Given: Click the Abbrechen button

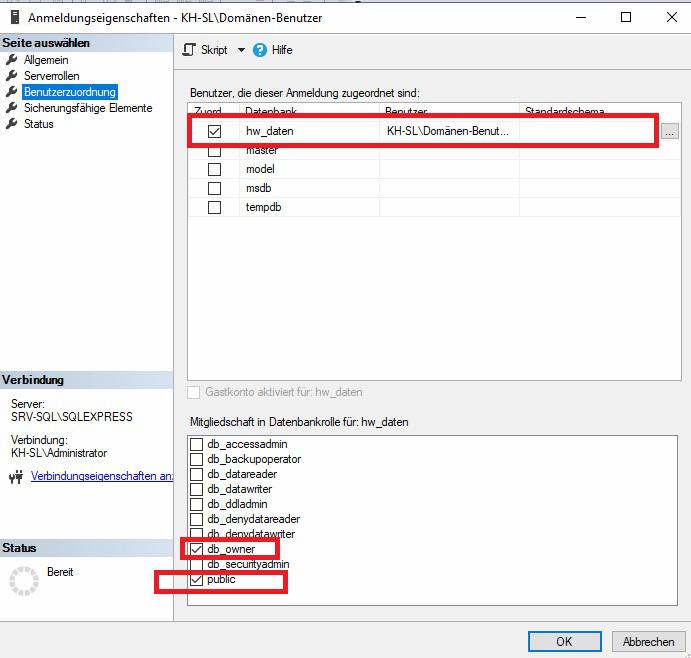Looking at the screenshot, I should (648, 641).
